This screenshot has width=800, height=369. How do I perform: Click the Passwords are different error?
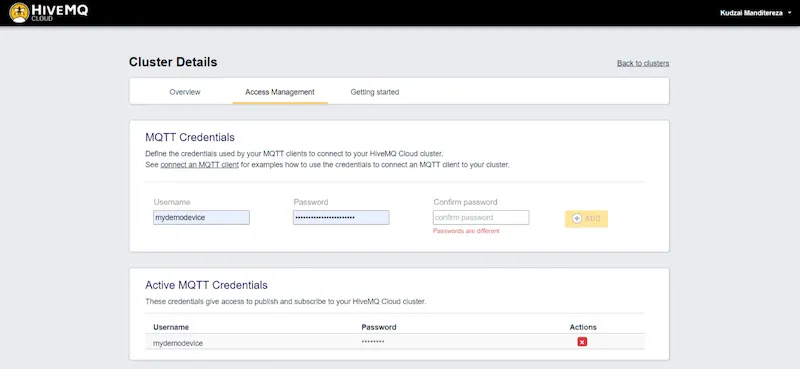pyautogui.click(x=466, y=231)
